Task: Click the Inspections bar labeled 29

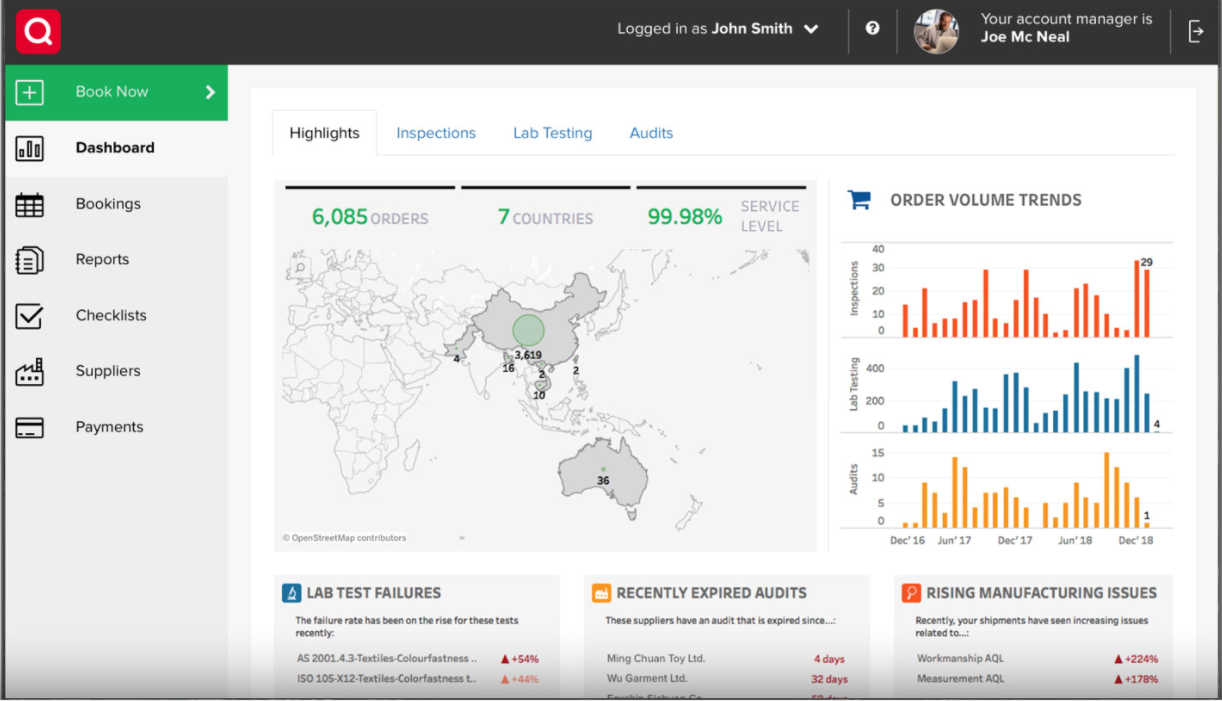Action: tap(1146, 304)
